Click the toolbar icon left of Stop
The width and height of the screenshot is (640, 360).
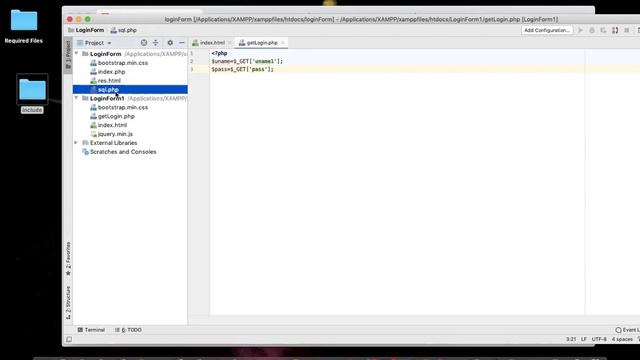pos(615,30)
